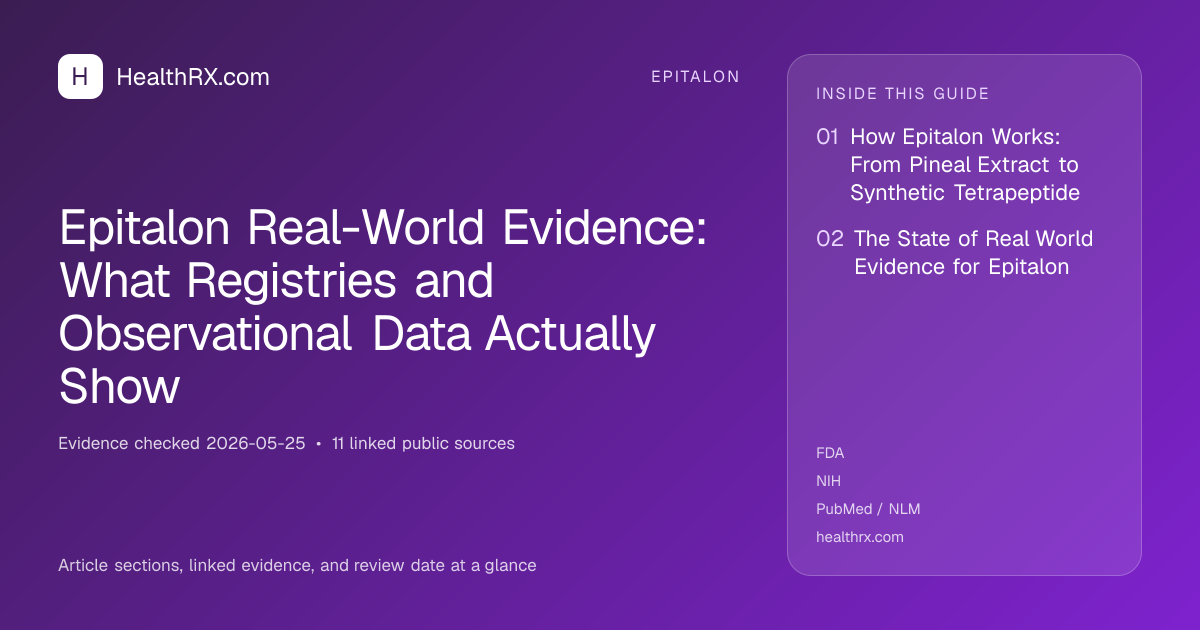
Task: Click 'Evidence checked 2026-05-25' text
Action: point(182,443)
